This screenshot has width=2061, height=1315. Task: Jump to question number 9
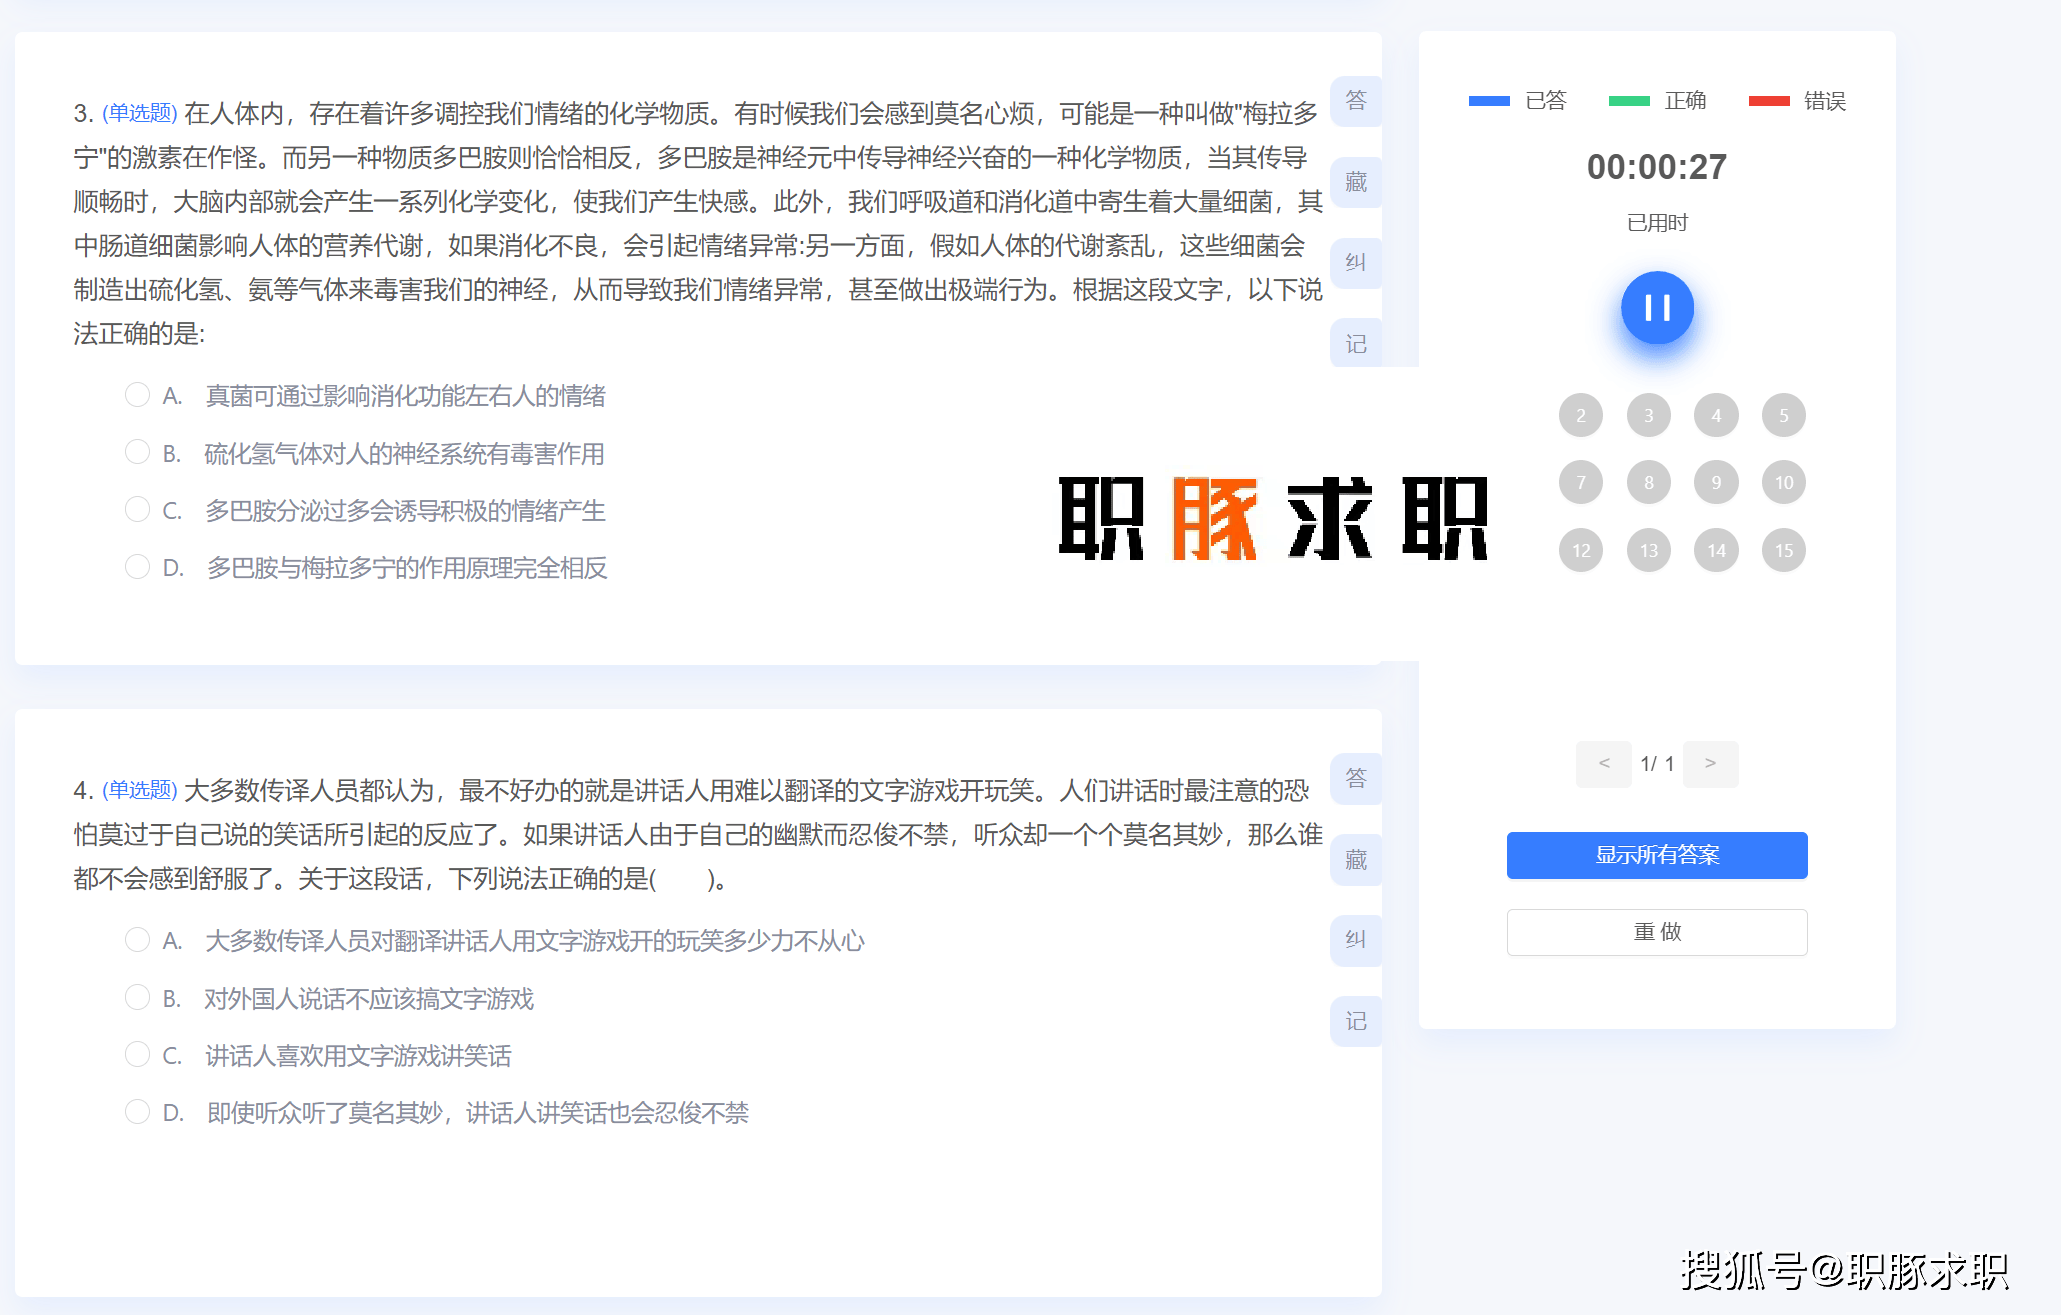pos(1716,483)
